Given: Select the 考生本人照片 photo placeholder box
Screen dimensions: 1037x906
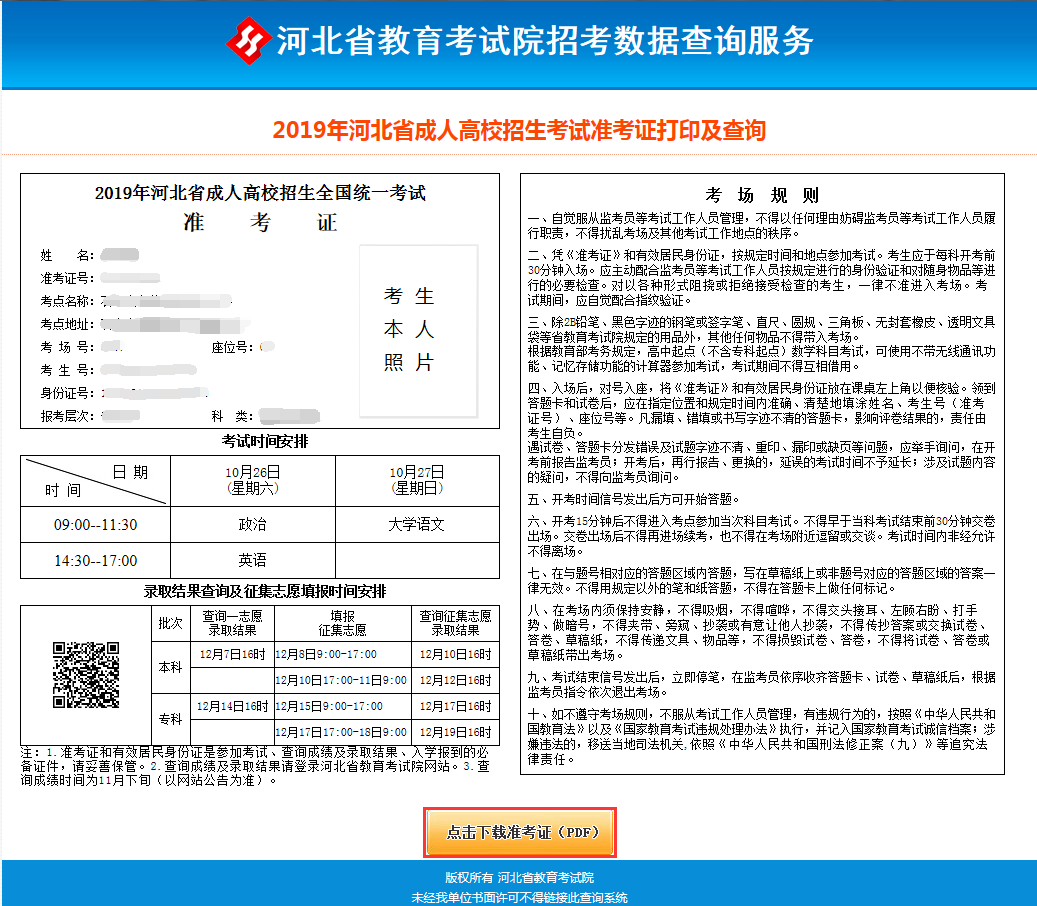Looking at the screenshot, I should (x=418, y=331).
